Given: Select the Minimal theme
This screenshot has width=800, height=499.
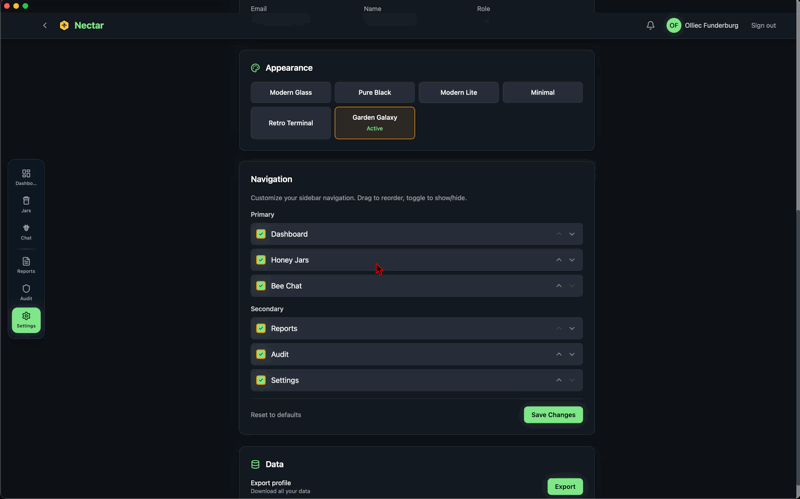Looking at the screenshot, I should click(x=542, y=92).
